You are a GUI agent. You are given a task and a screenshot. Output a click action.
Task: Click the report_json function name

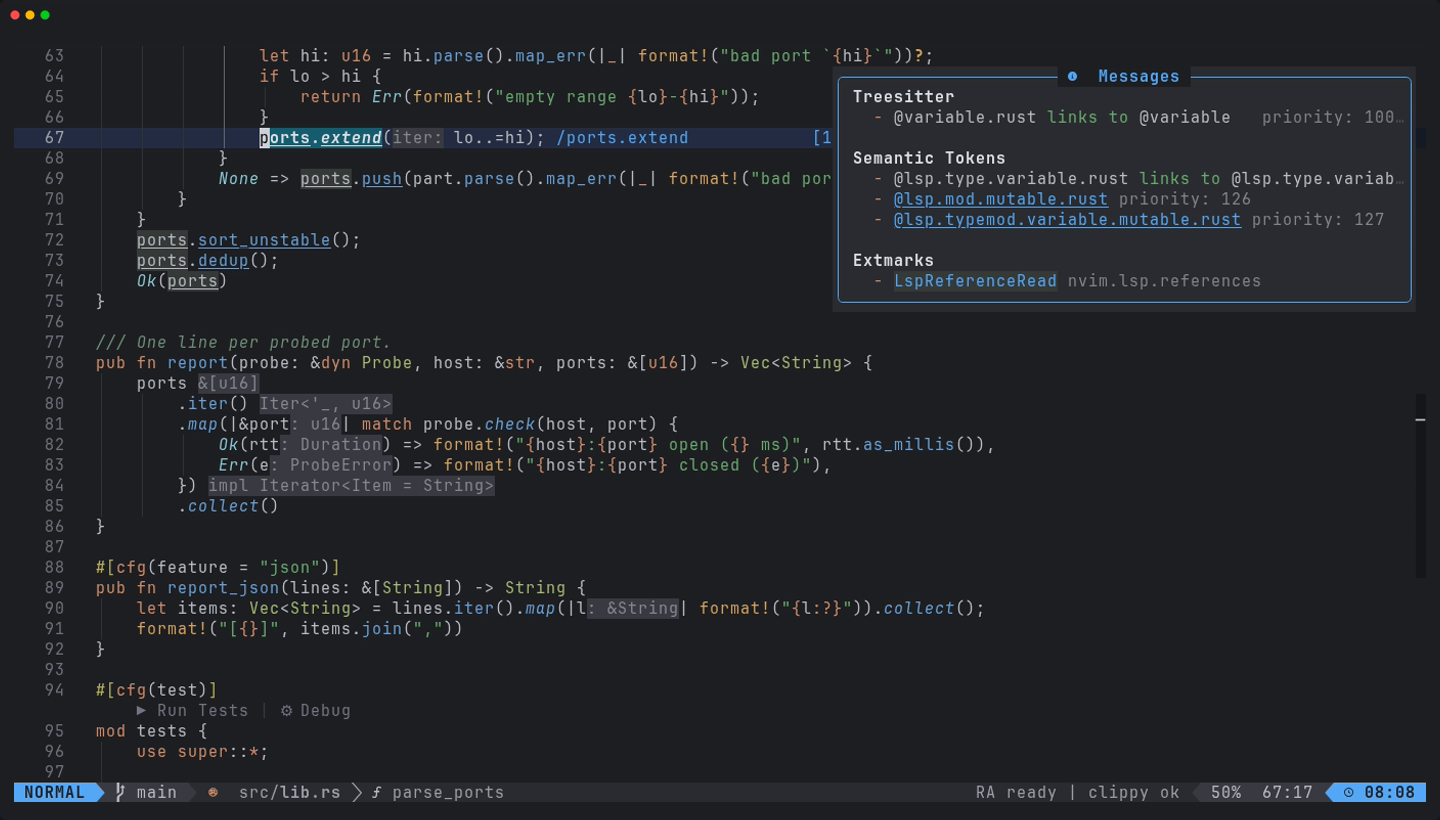coord(223,588)
